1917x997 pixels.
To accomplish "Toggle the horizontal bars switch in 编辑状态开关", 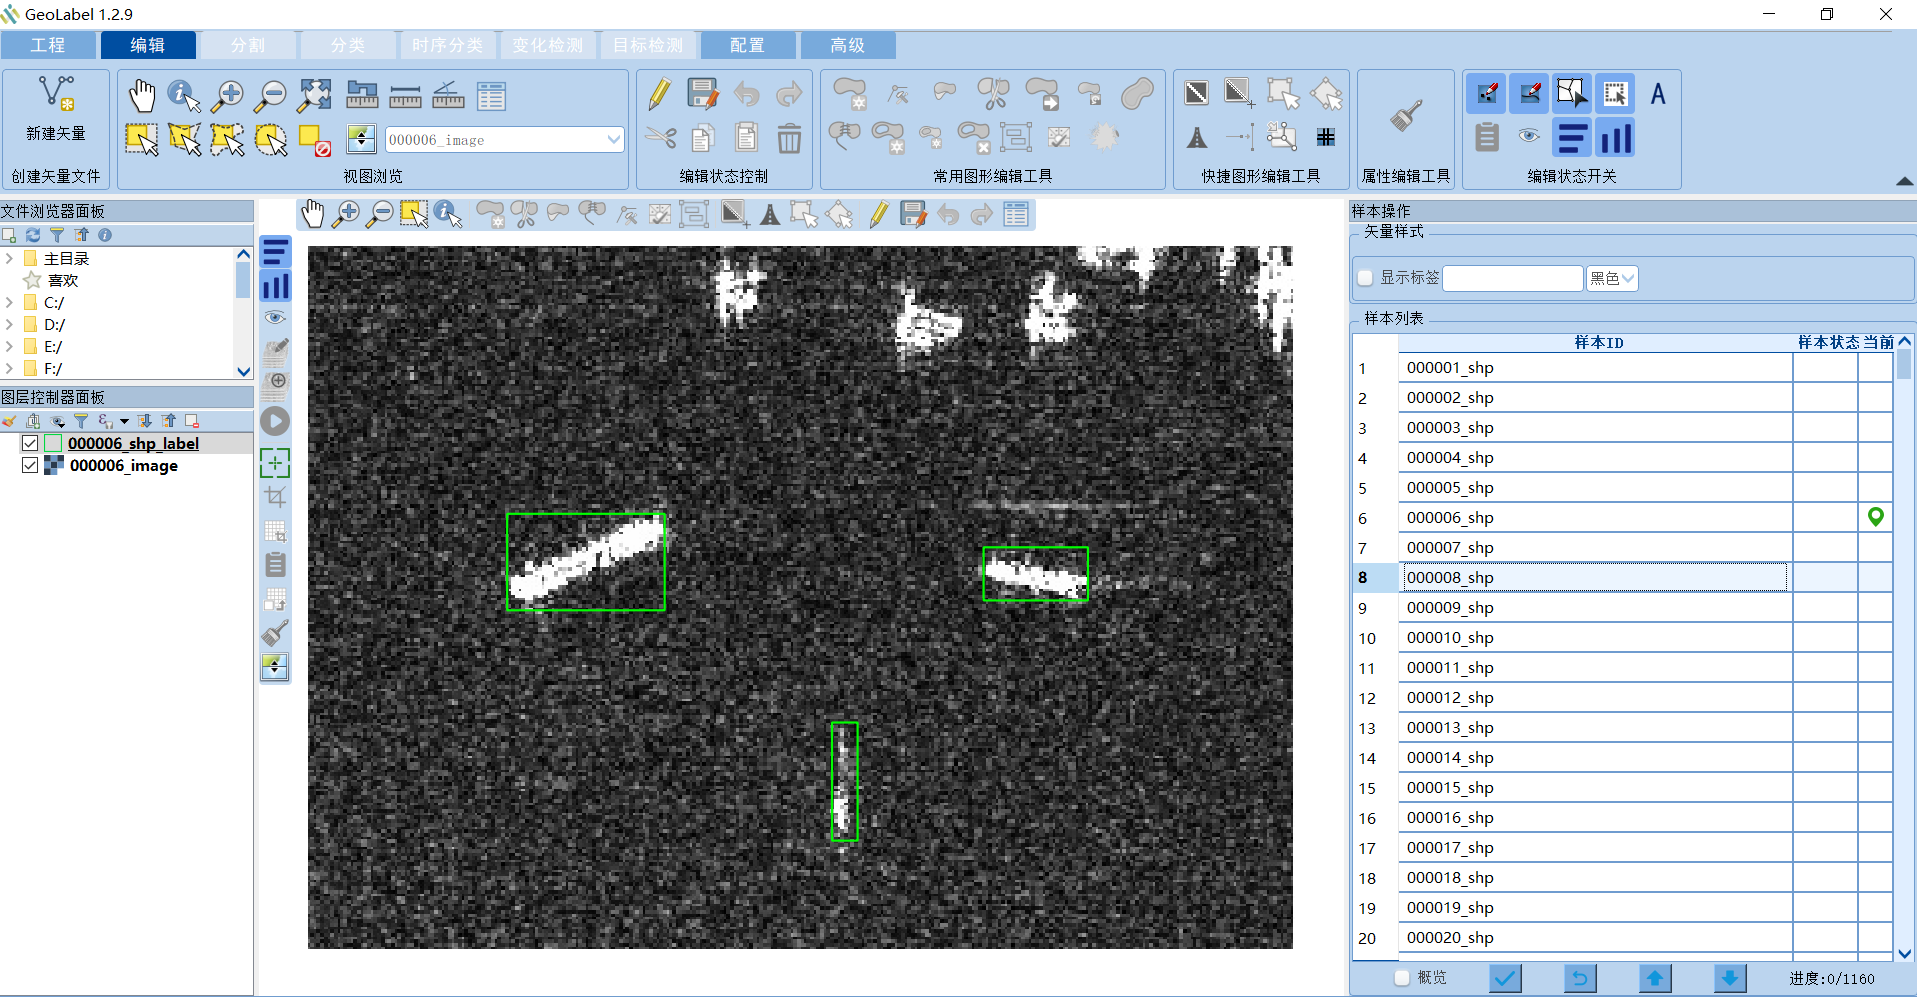I will coord(1571,137).
